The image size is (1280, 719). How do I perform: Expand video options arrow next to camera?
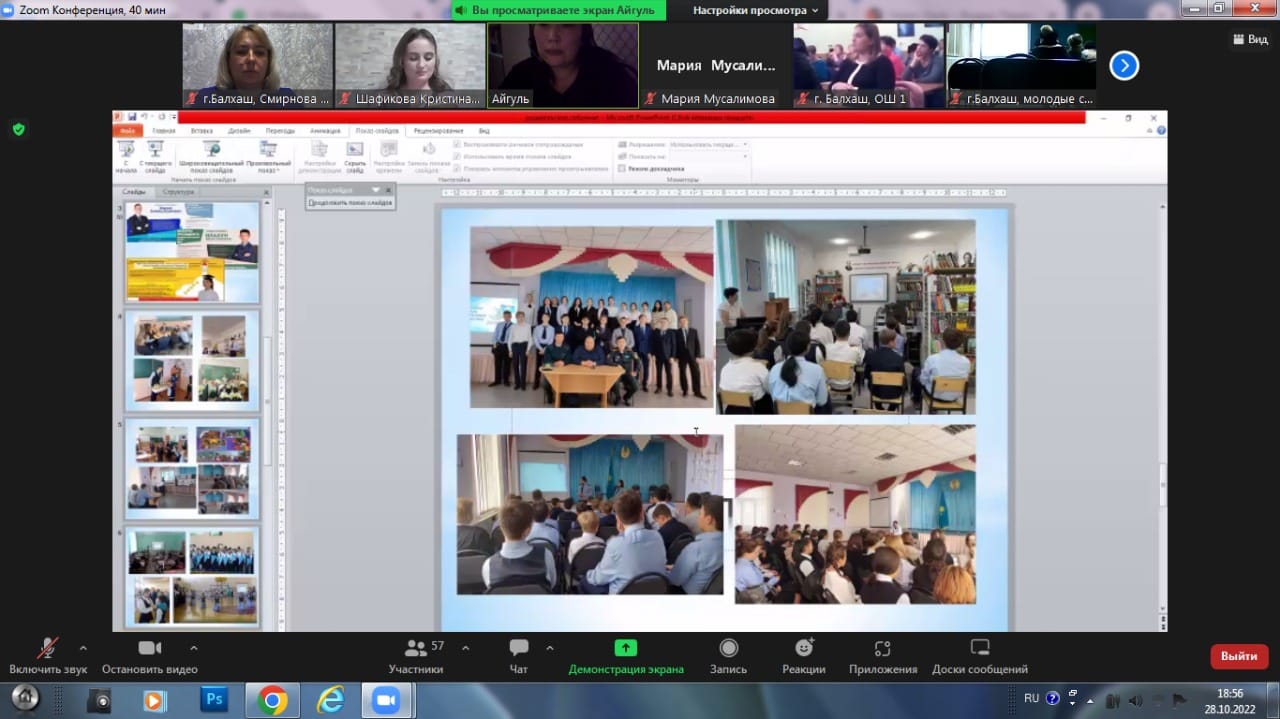194,647
